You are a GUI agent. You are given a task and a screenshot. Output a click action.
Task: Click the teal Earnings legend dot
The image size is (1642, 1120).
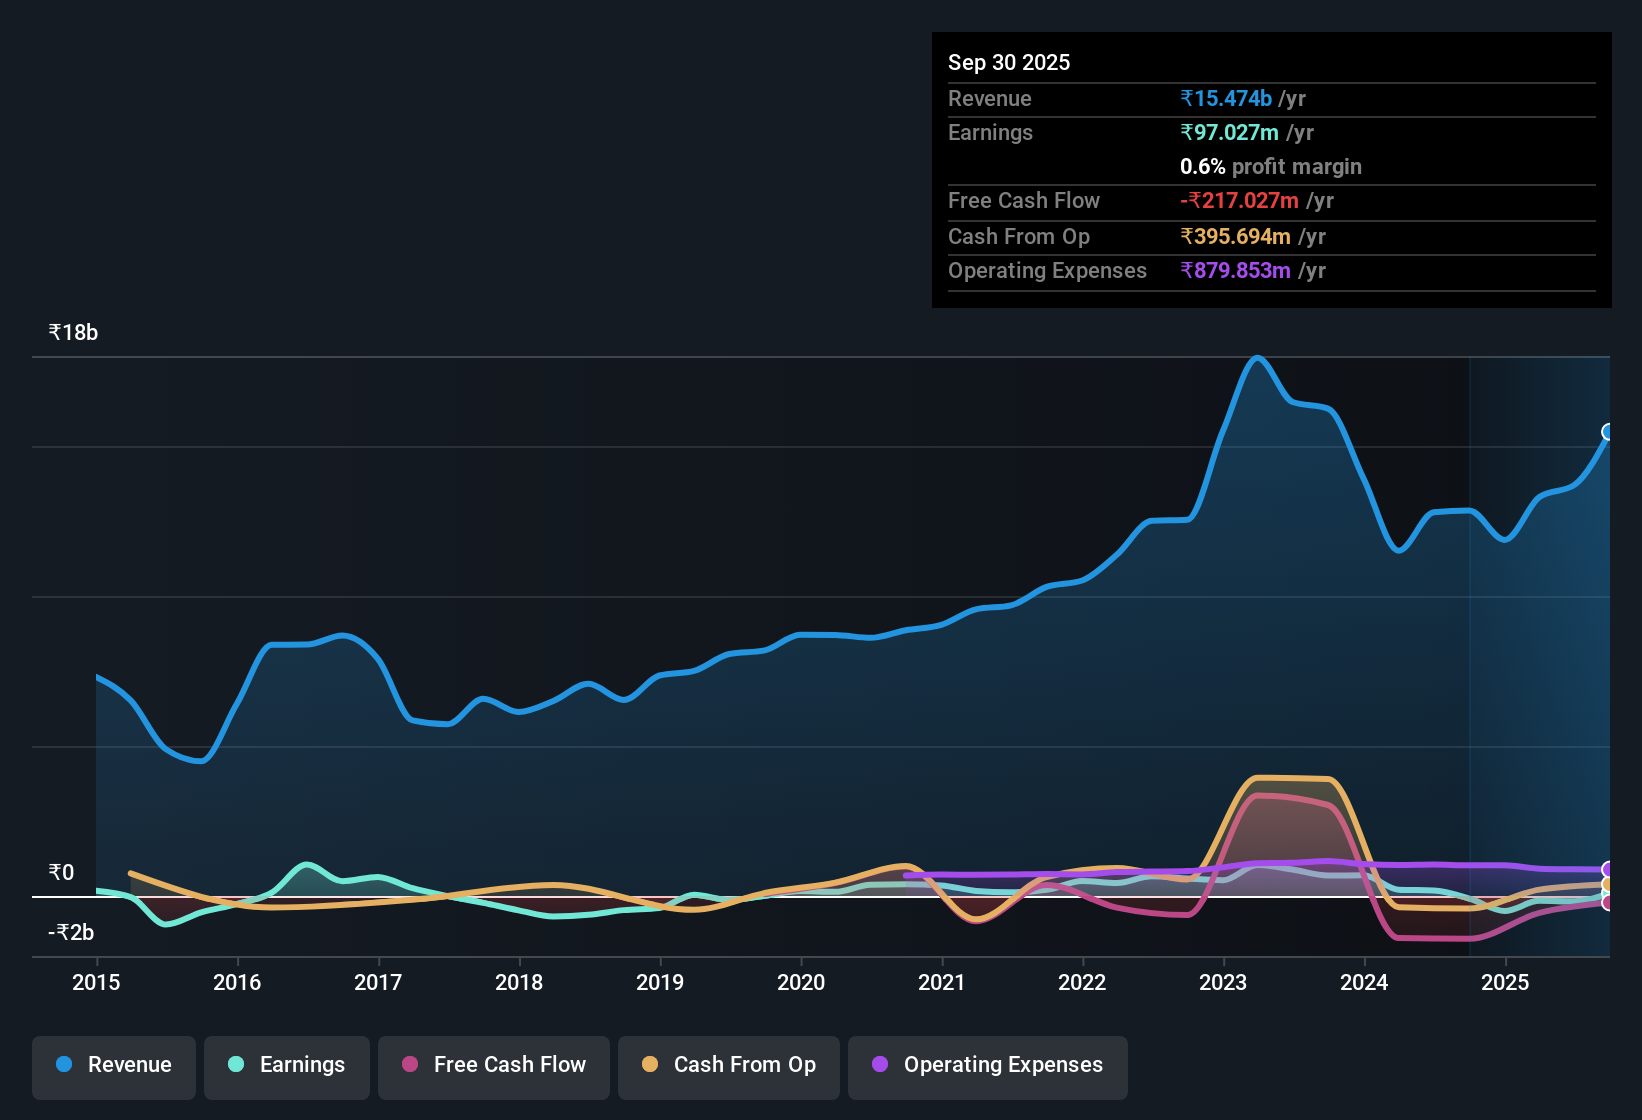click(236, 1066)
